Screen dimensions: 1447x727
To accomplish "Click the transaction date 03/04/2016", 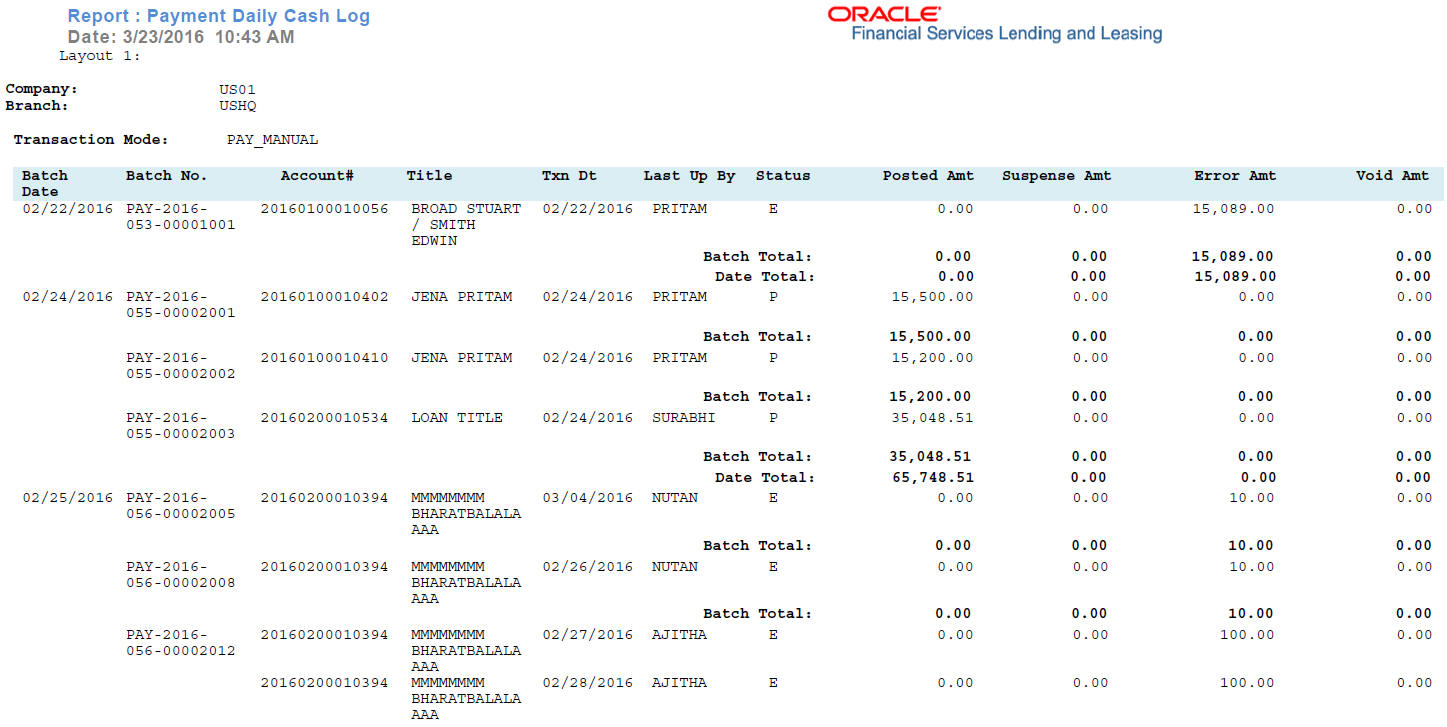I will [588, 498].
